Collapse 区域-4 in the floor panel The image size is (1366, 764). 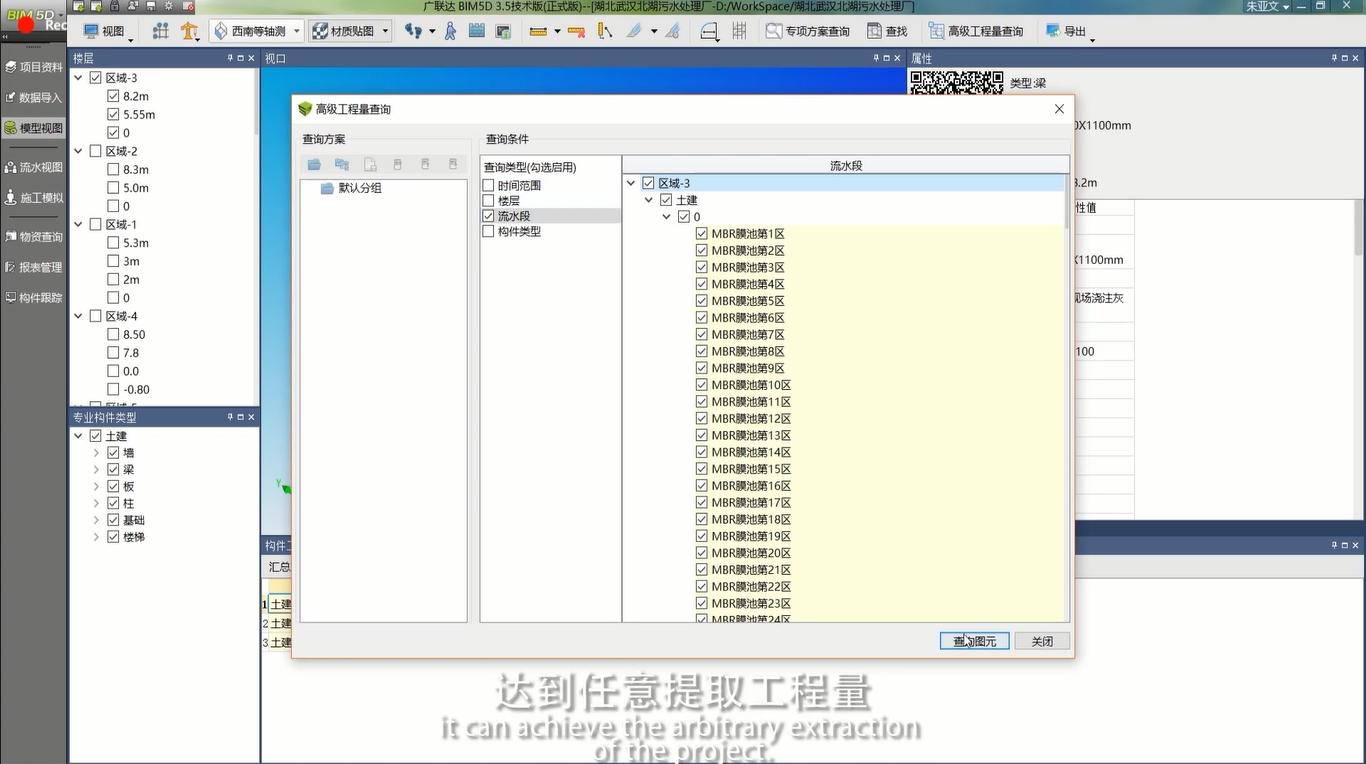pos(78,316)
